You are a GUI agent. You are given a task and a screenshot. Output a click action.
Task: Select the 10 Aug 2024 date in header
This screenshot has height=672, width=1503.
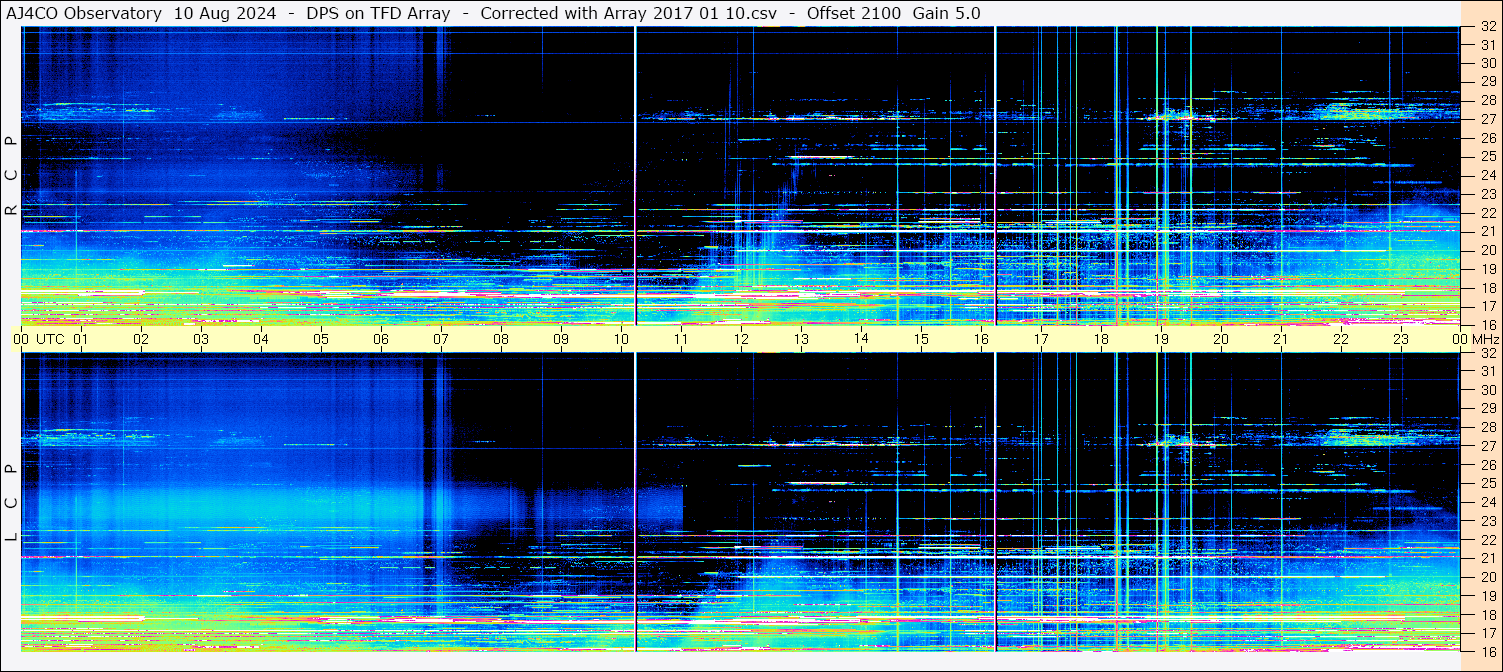pos(225,13)
